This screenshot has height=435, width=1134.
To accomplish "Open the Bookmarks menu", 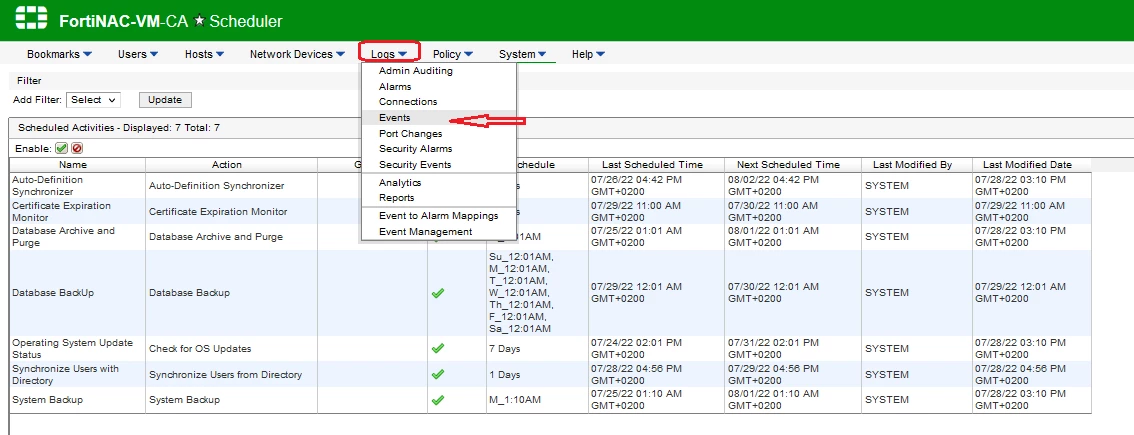I will click(59, 54).
